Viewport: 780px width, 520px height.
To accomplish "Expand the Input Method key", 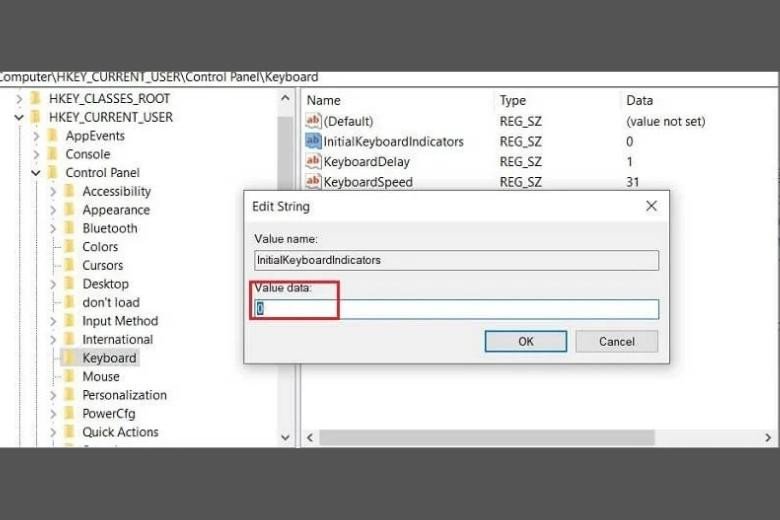I will (x=53, y=321).
